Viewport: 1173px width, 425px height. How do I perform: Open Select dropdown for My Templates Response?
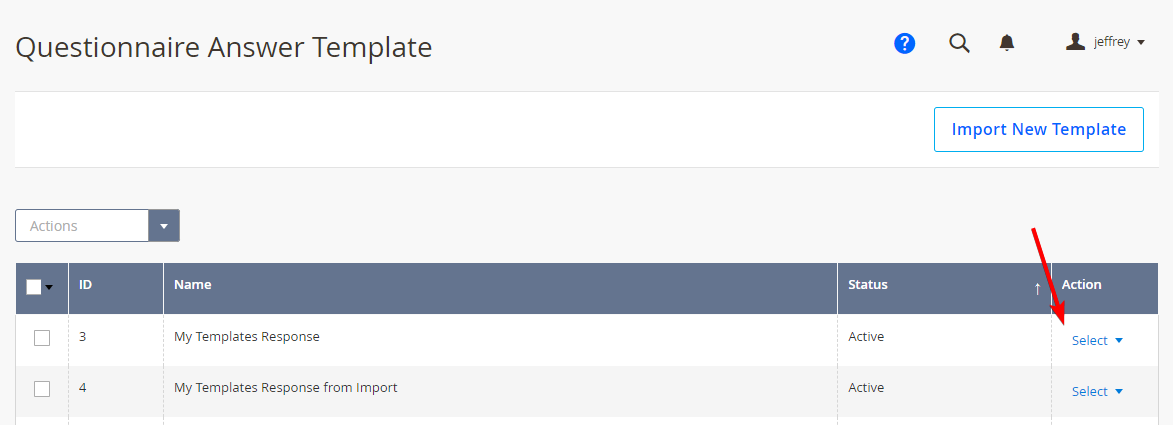tap(1097, 340)
